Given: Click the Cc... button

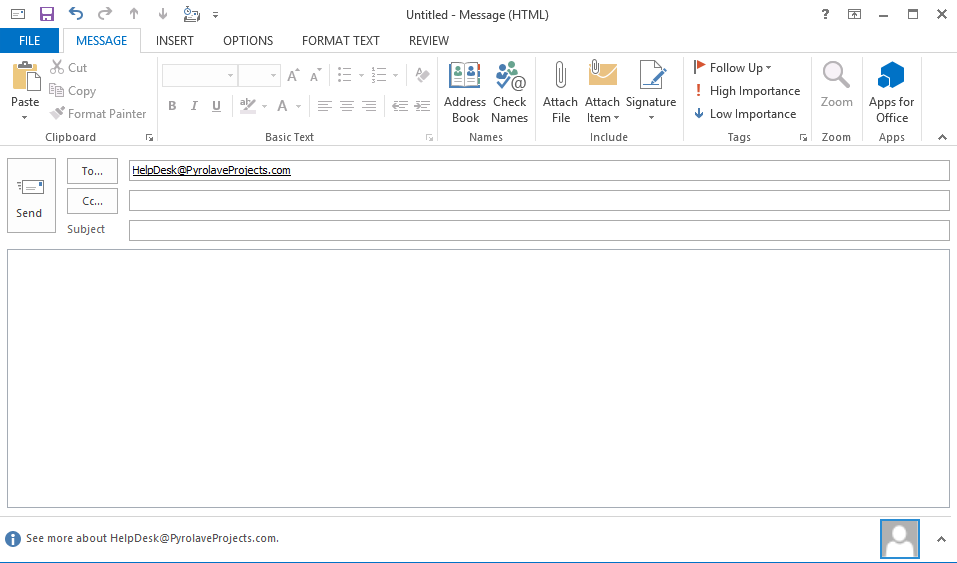Looking at the screenshot, I should (92, 201).
